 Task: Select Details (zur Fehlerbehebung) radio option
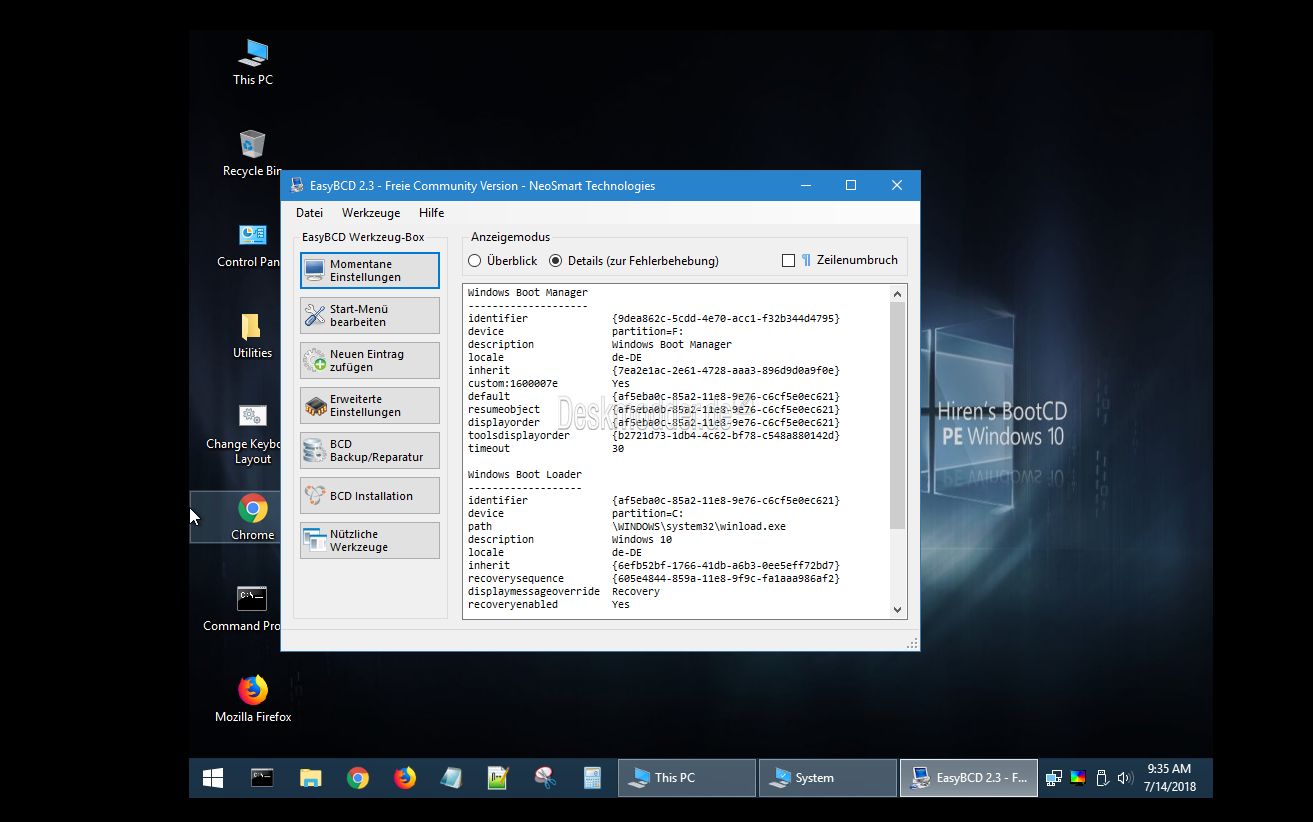[556, 261]
